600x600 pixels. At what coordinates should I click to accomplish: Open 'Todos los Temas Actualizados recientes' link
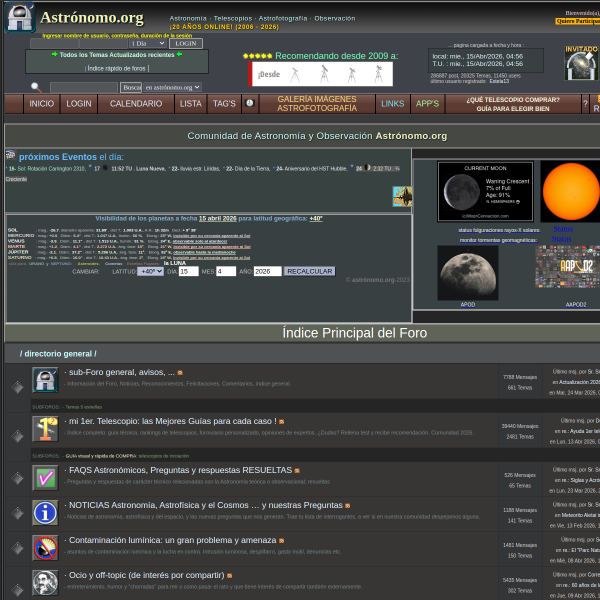(x=117, y=55)
